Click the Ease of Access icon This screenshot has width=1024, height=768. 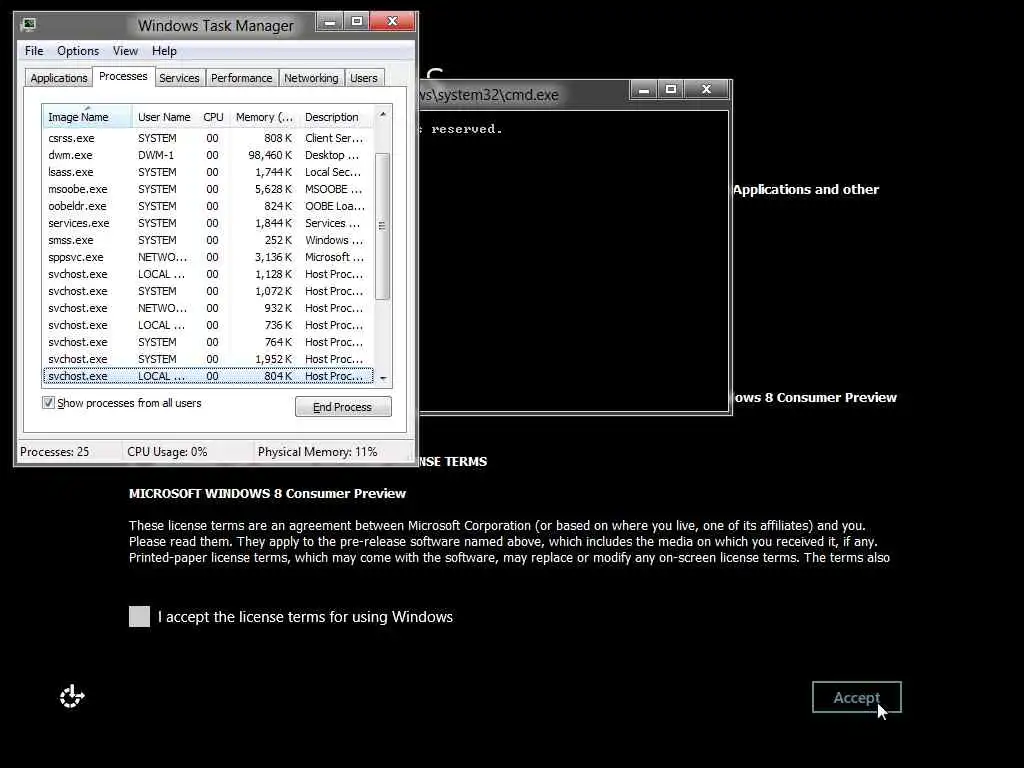pos(72,696)
